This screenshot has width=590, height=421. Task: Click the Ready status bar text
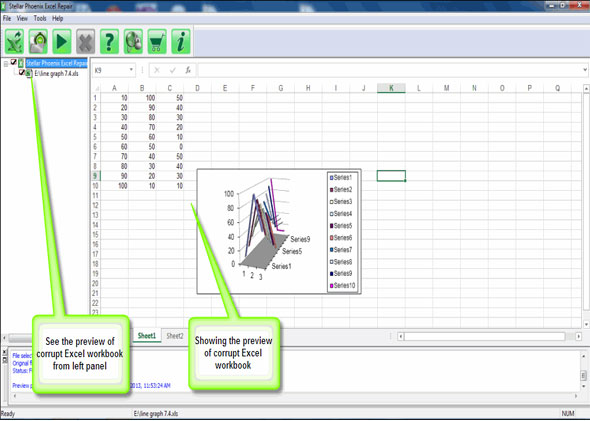(x=8, y=414)
